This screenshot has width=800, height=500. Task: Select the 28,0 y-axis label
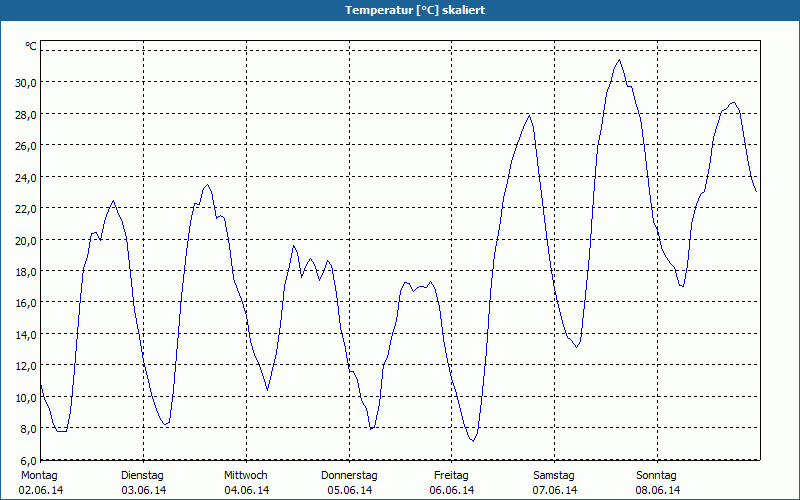click(x=25, y=114)
